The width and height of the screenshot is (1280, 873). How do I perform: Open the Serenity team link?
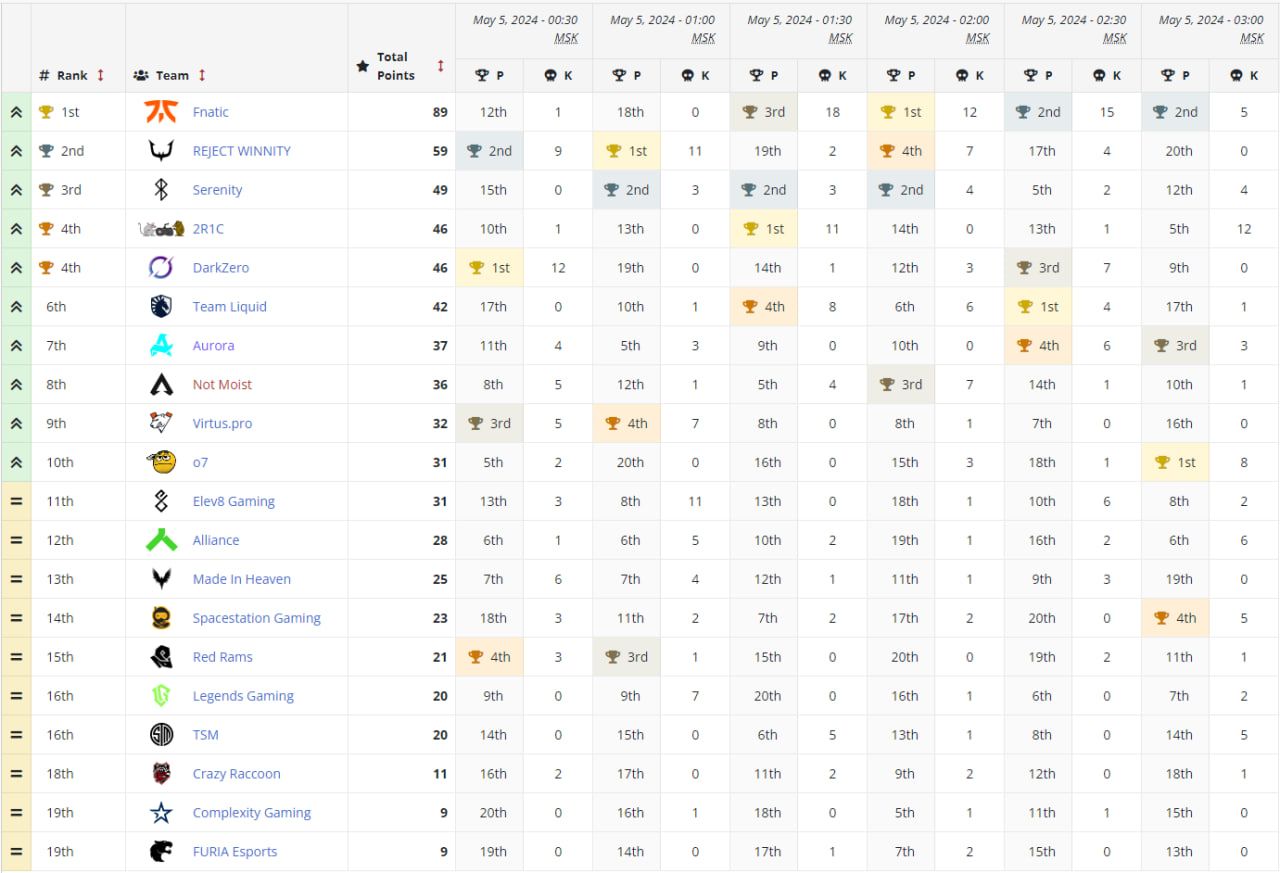point(218,190)
